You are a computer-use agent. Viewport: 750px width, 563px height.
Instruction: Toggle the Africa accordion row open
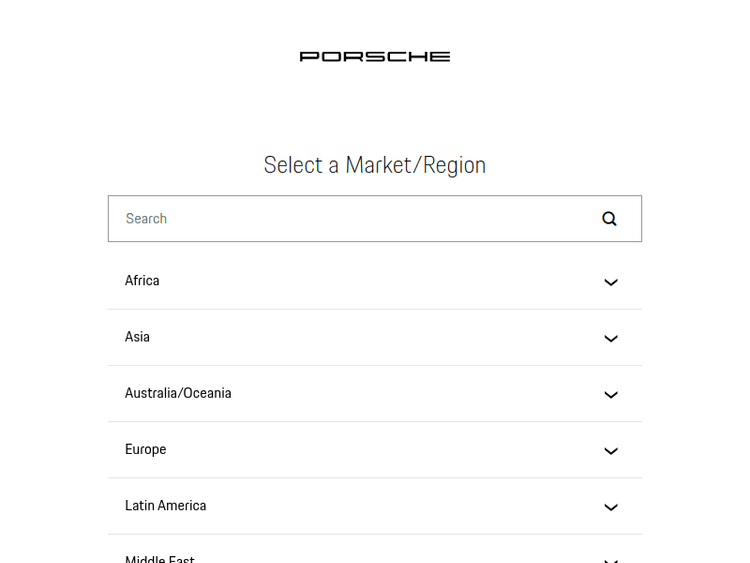coord(375,281)
